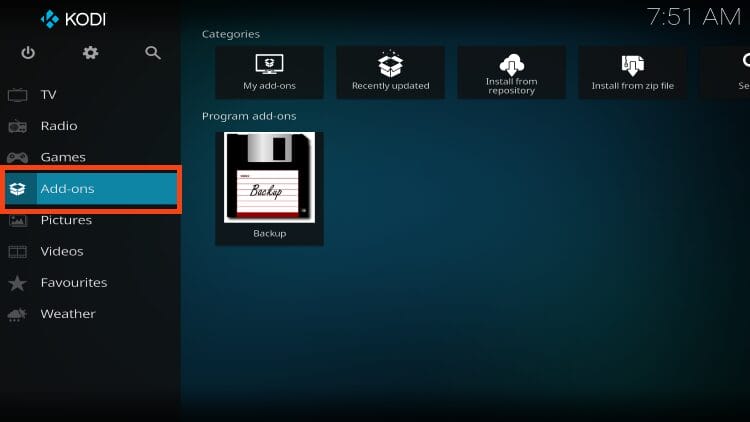Click the Kodi logo
Image resolution: width=750 pixels, height=422 pixels.
coord(73,19)
